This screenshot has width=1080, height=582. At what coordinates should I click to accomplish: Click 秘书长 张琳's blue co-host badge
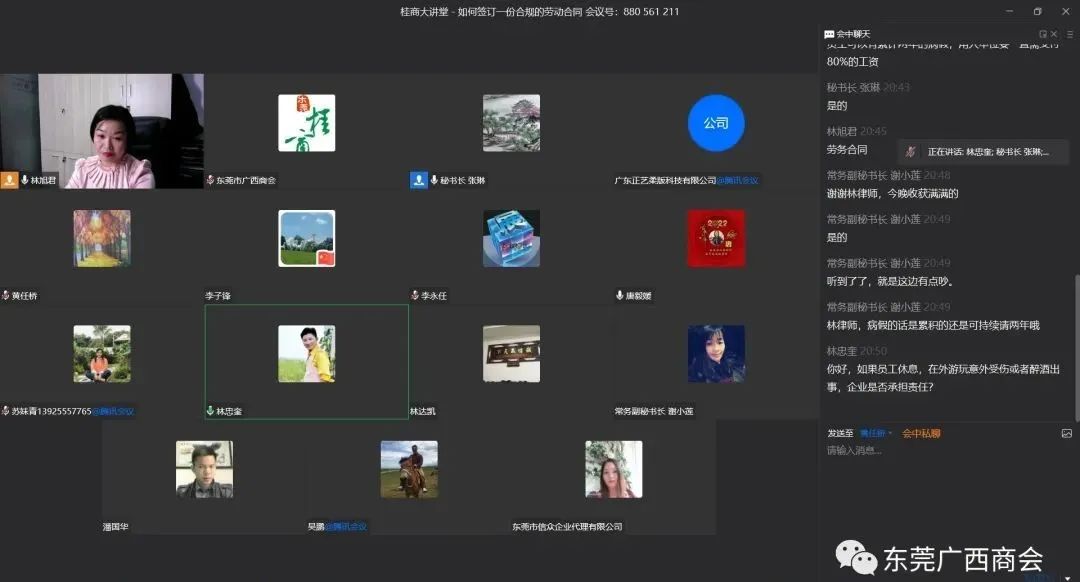click(x=419, y=180)
